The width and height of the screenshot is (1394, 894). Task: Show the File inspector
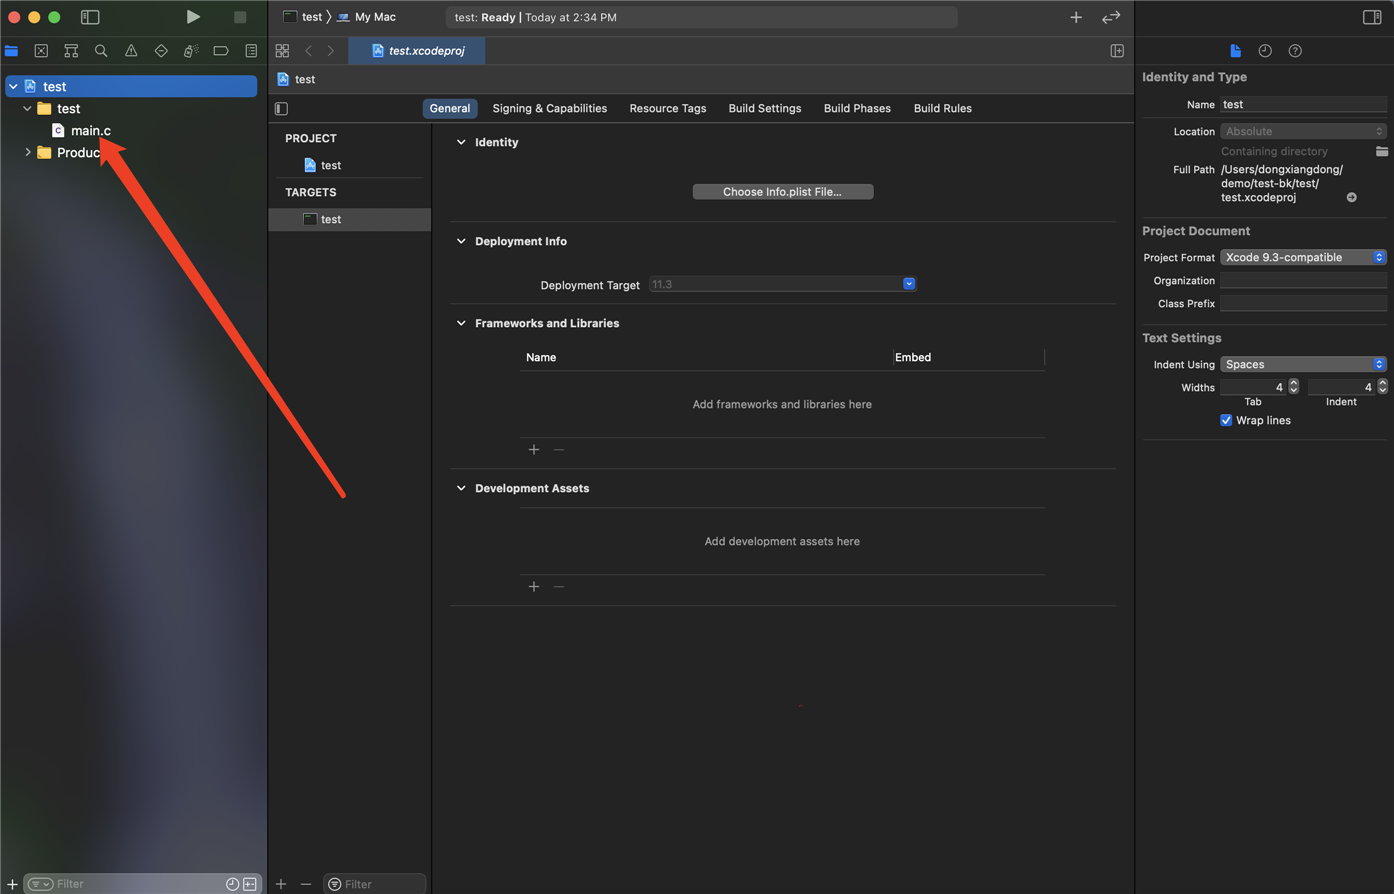pos(1235,51)
